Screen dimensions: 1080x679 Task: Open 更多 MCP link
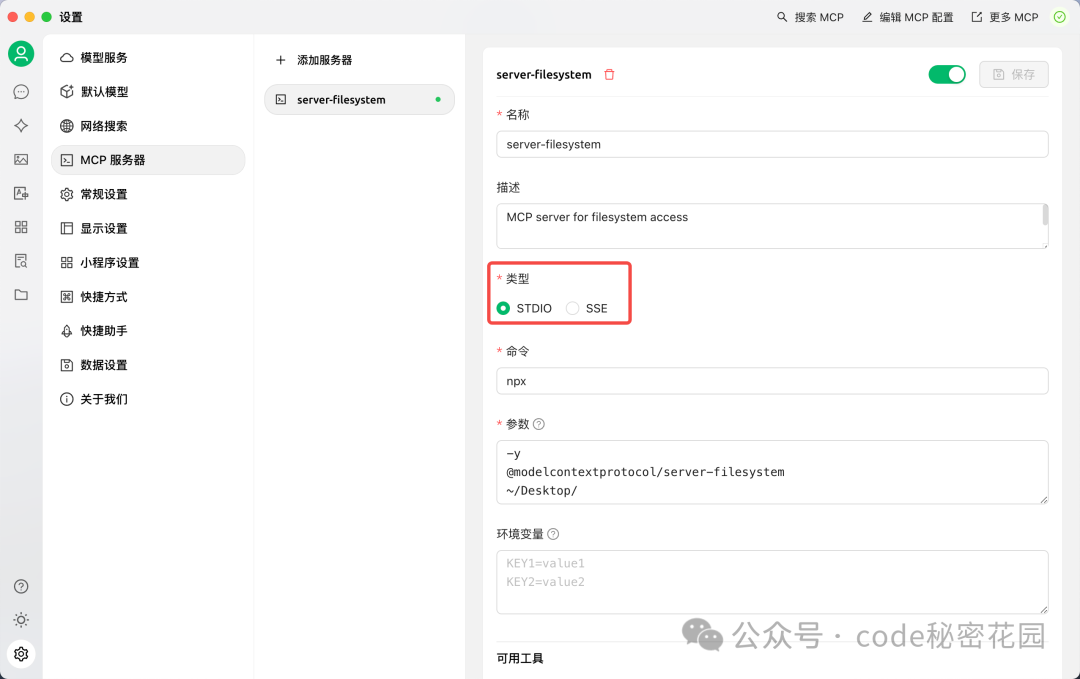coord(1005,17)
